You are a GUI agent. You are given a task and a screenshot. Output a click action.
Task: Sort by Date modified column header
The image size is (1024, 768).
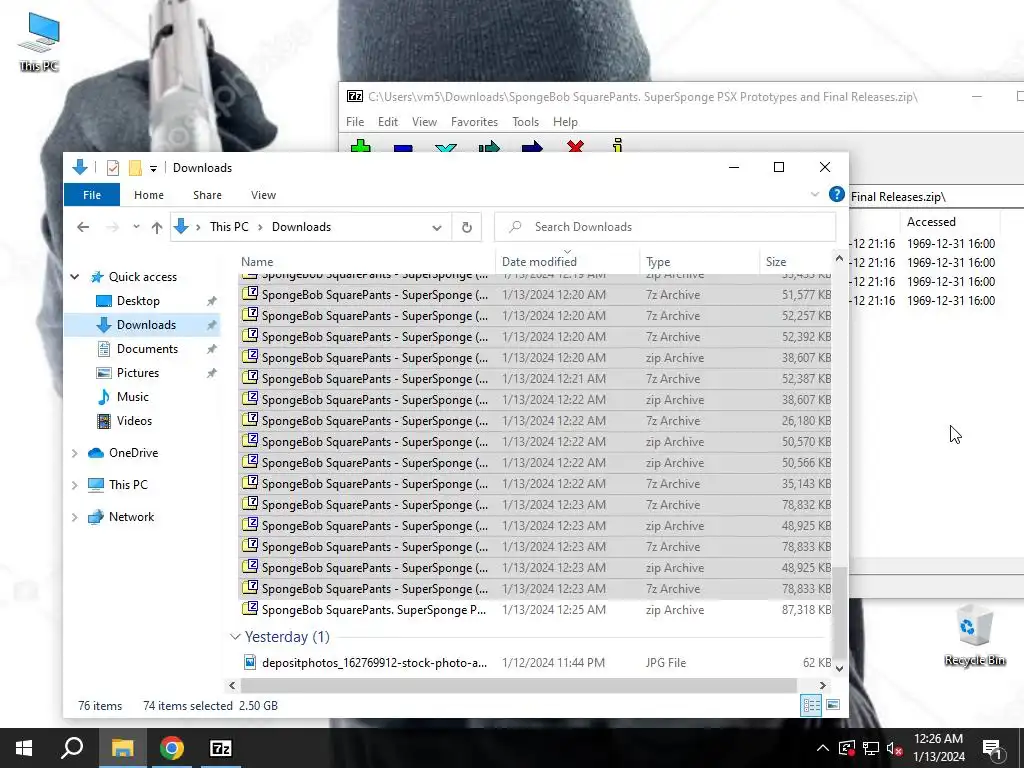tap(567, 262)
